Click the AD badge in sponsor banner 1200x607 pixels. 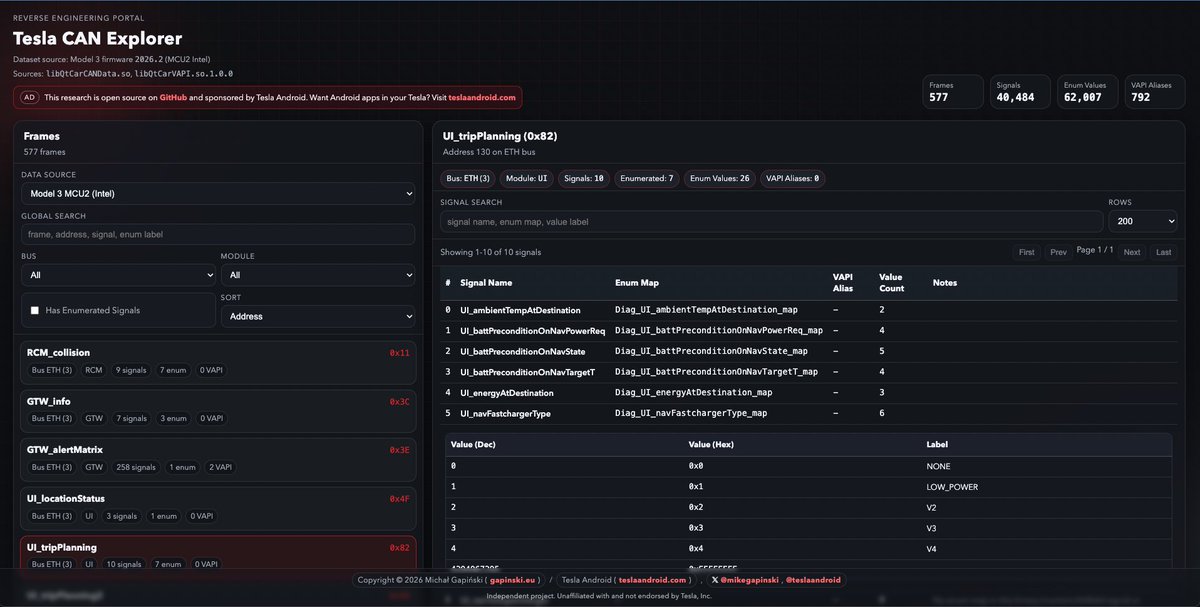[x=30, y=97]
